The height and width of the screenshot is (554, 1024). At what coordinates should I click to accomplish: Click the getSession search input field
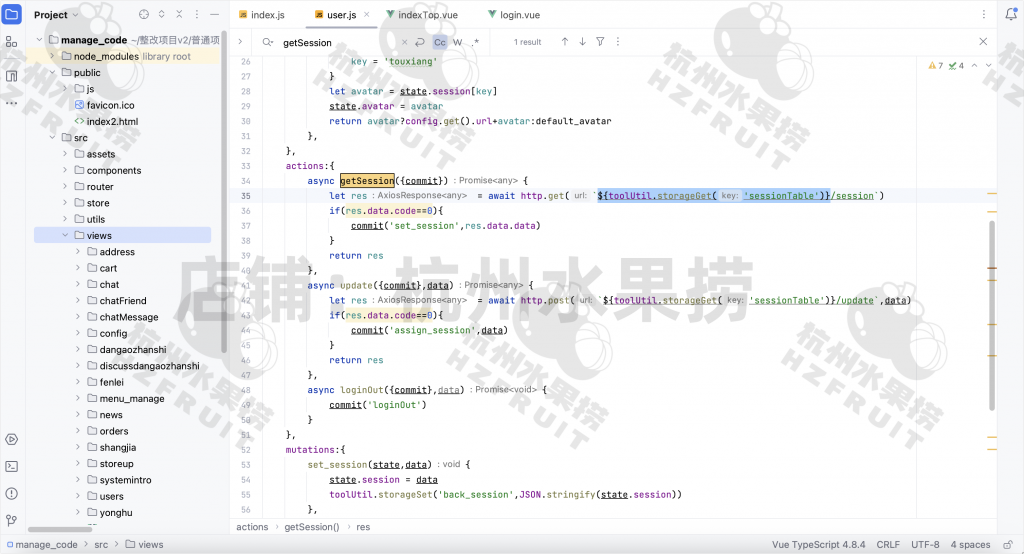(x=340, y=43)
